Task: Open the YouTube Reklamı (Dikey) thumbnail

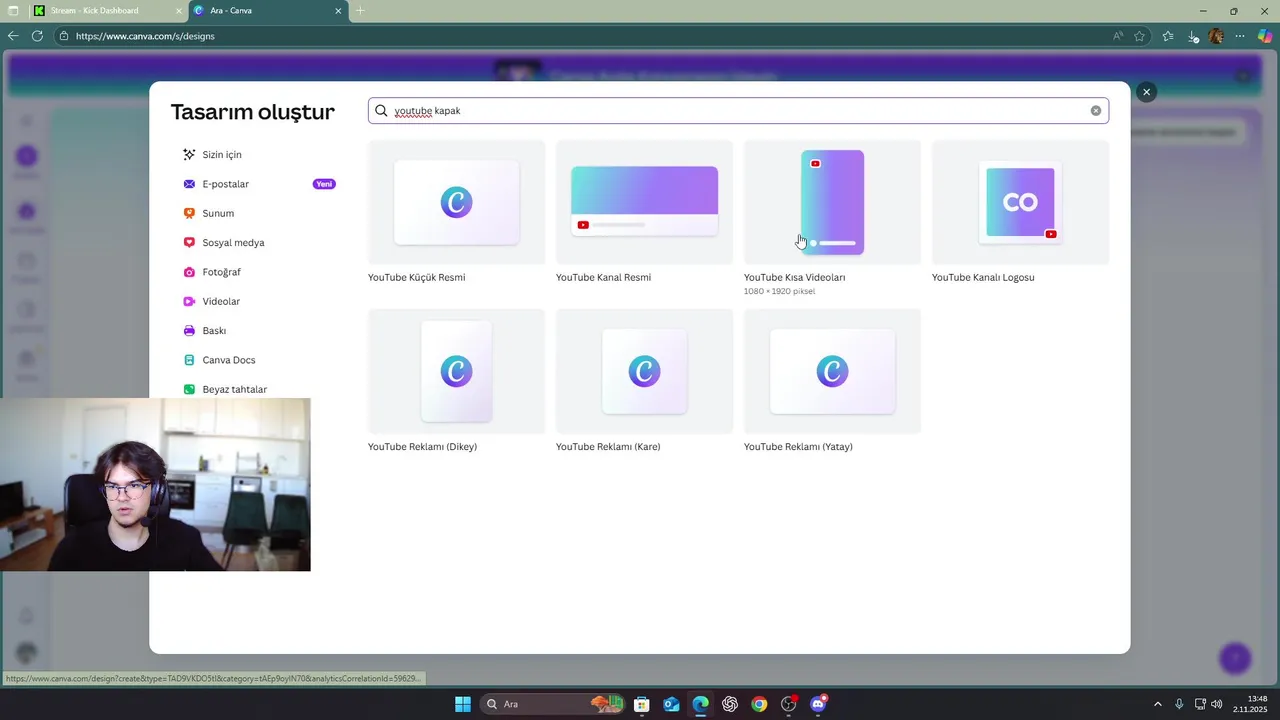Action: (x=456, y=371)
